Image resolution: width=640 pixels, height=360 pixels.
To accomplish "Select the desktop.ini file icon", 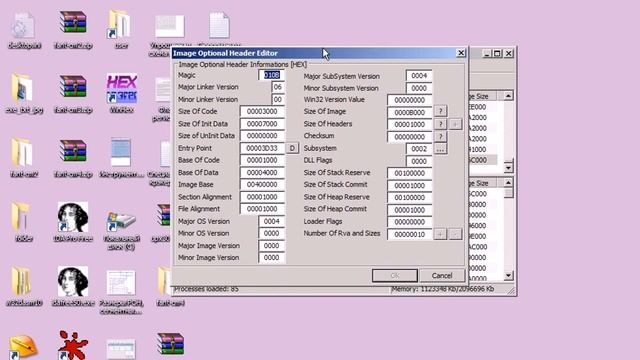I will [24, 29].
